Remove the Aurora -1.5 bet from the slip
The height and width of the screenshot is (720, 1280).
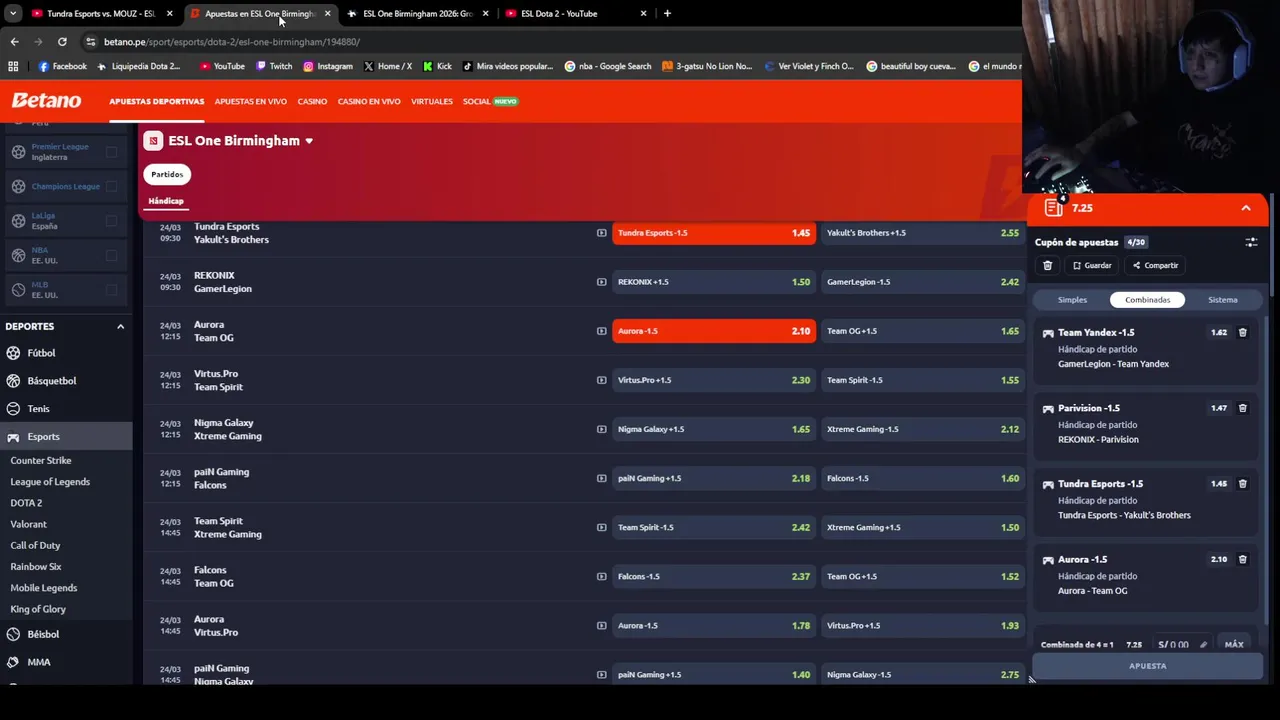[x=1242, y=559]
